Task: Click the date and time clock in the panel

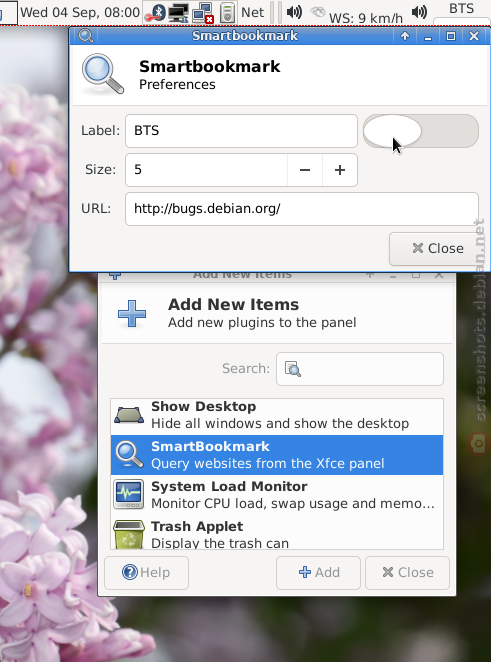Action: 80,12
